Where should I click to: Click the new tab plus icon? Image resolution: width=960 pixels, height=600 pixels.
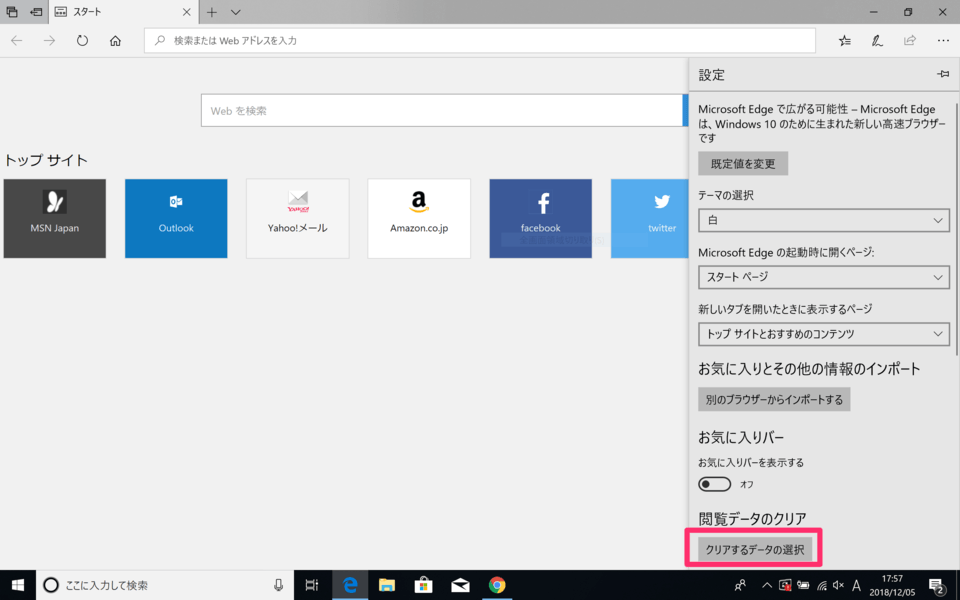(x=211, y=12)
